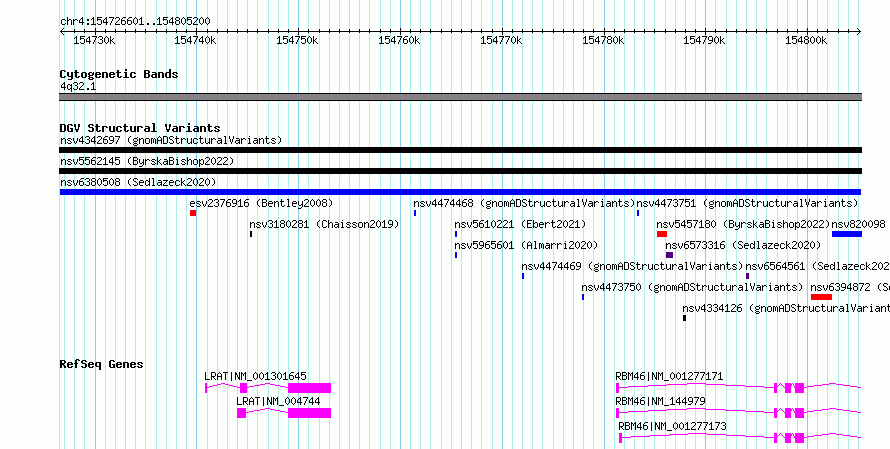Open the RBM46|NM_001277173 transcript label
The width and height of the screenshot is (890, 449).
tap(672, 426)
